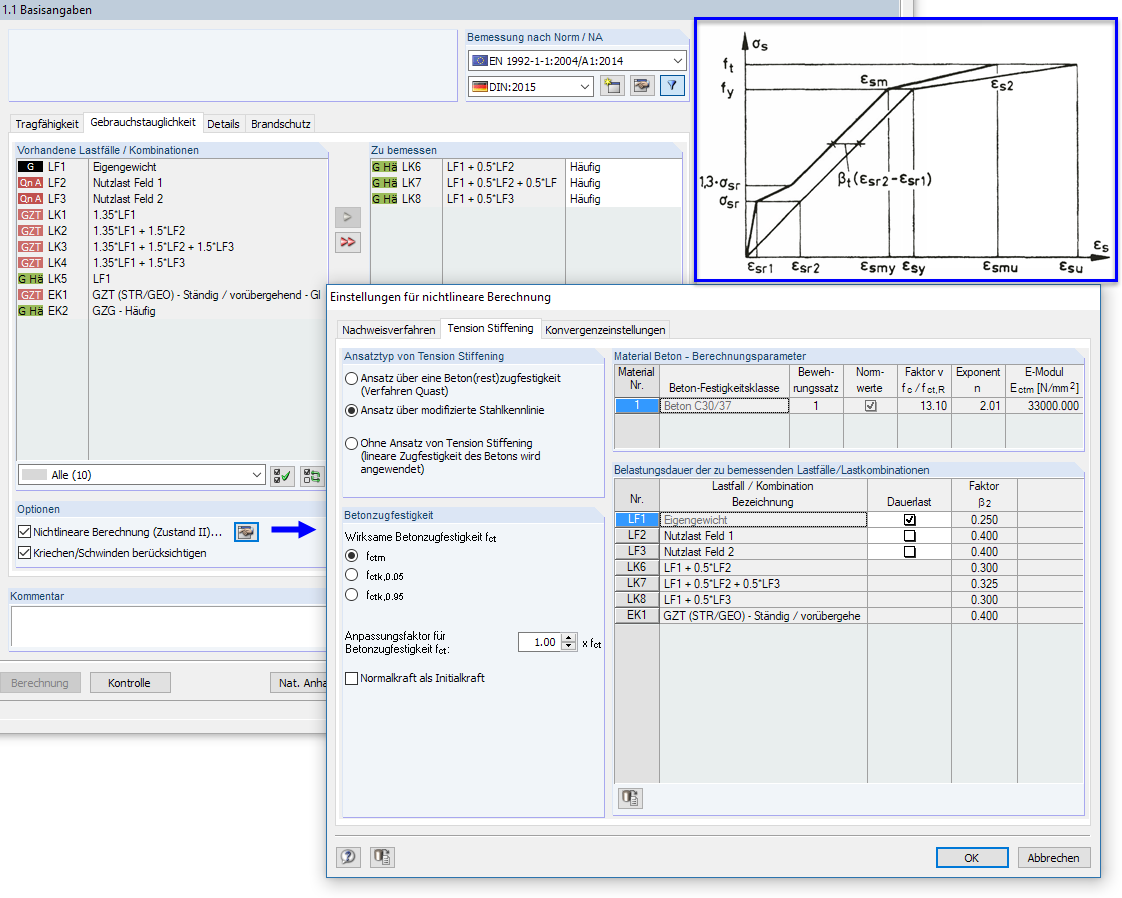Screen dimensions: 1122x898
Task: Select EK2 GZG - Häufig row
Action: click(172, 311)
